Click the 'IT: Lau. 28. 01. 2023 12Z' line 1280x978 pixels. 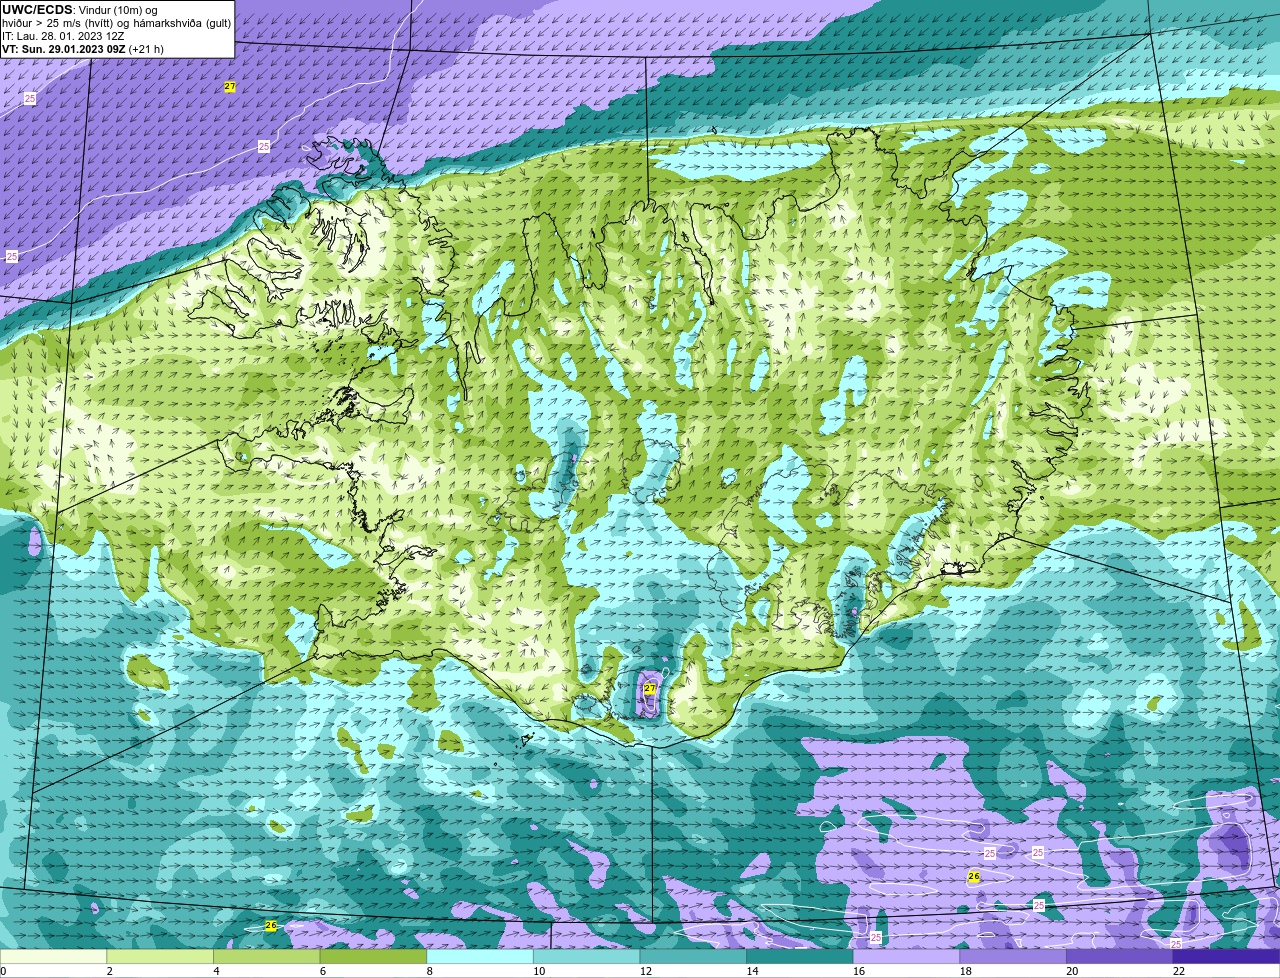tap(63, 36)
